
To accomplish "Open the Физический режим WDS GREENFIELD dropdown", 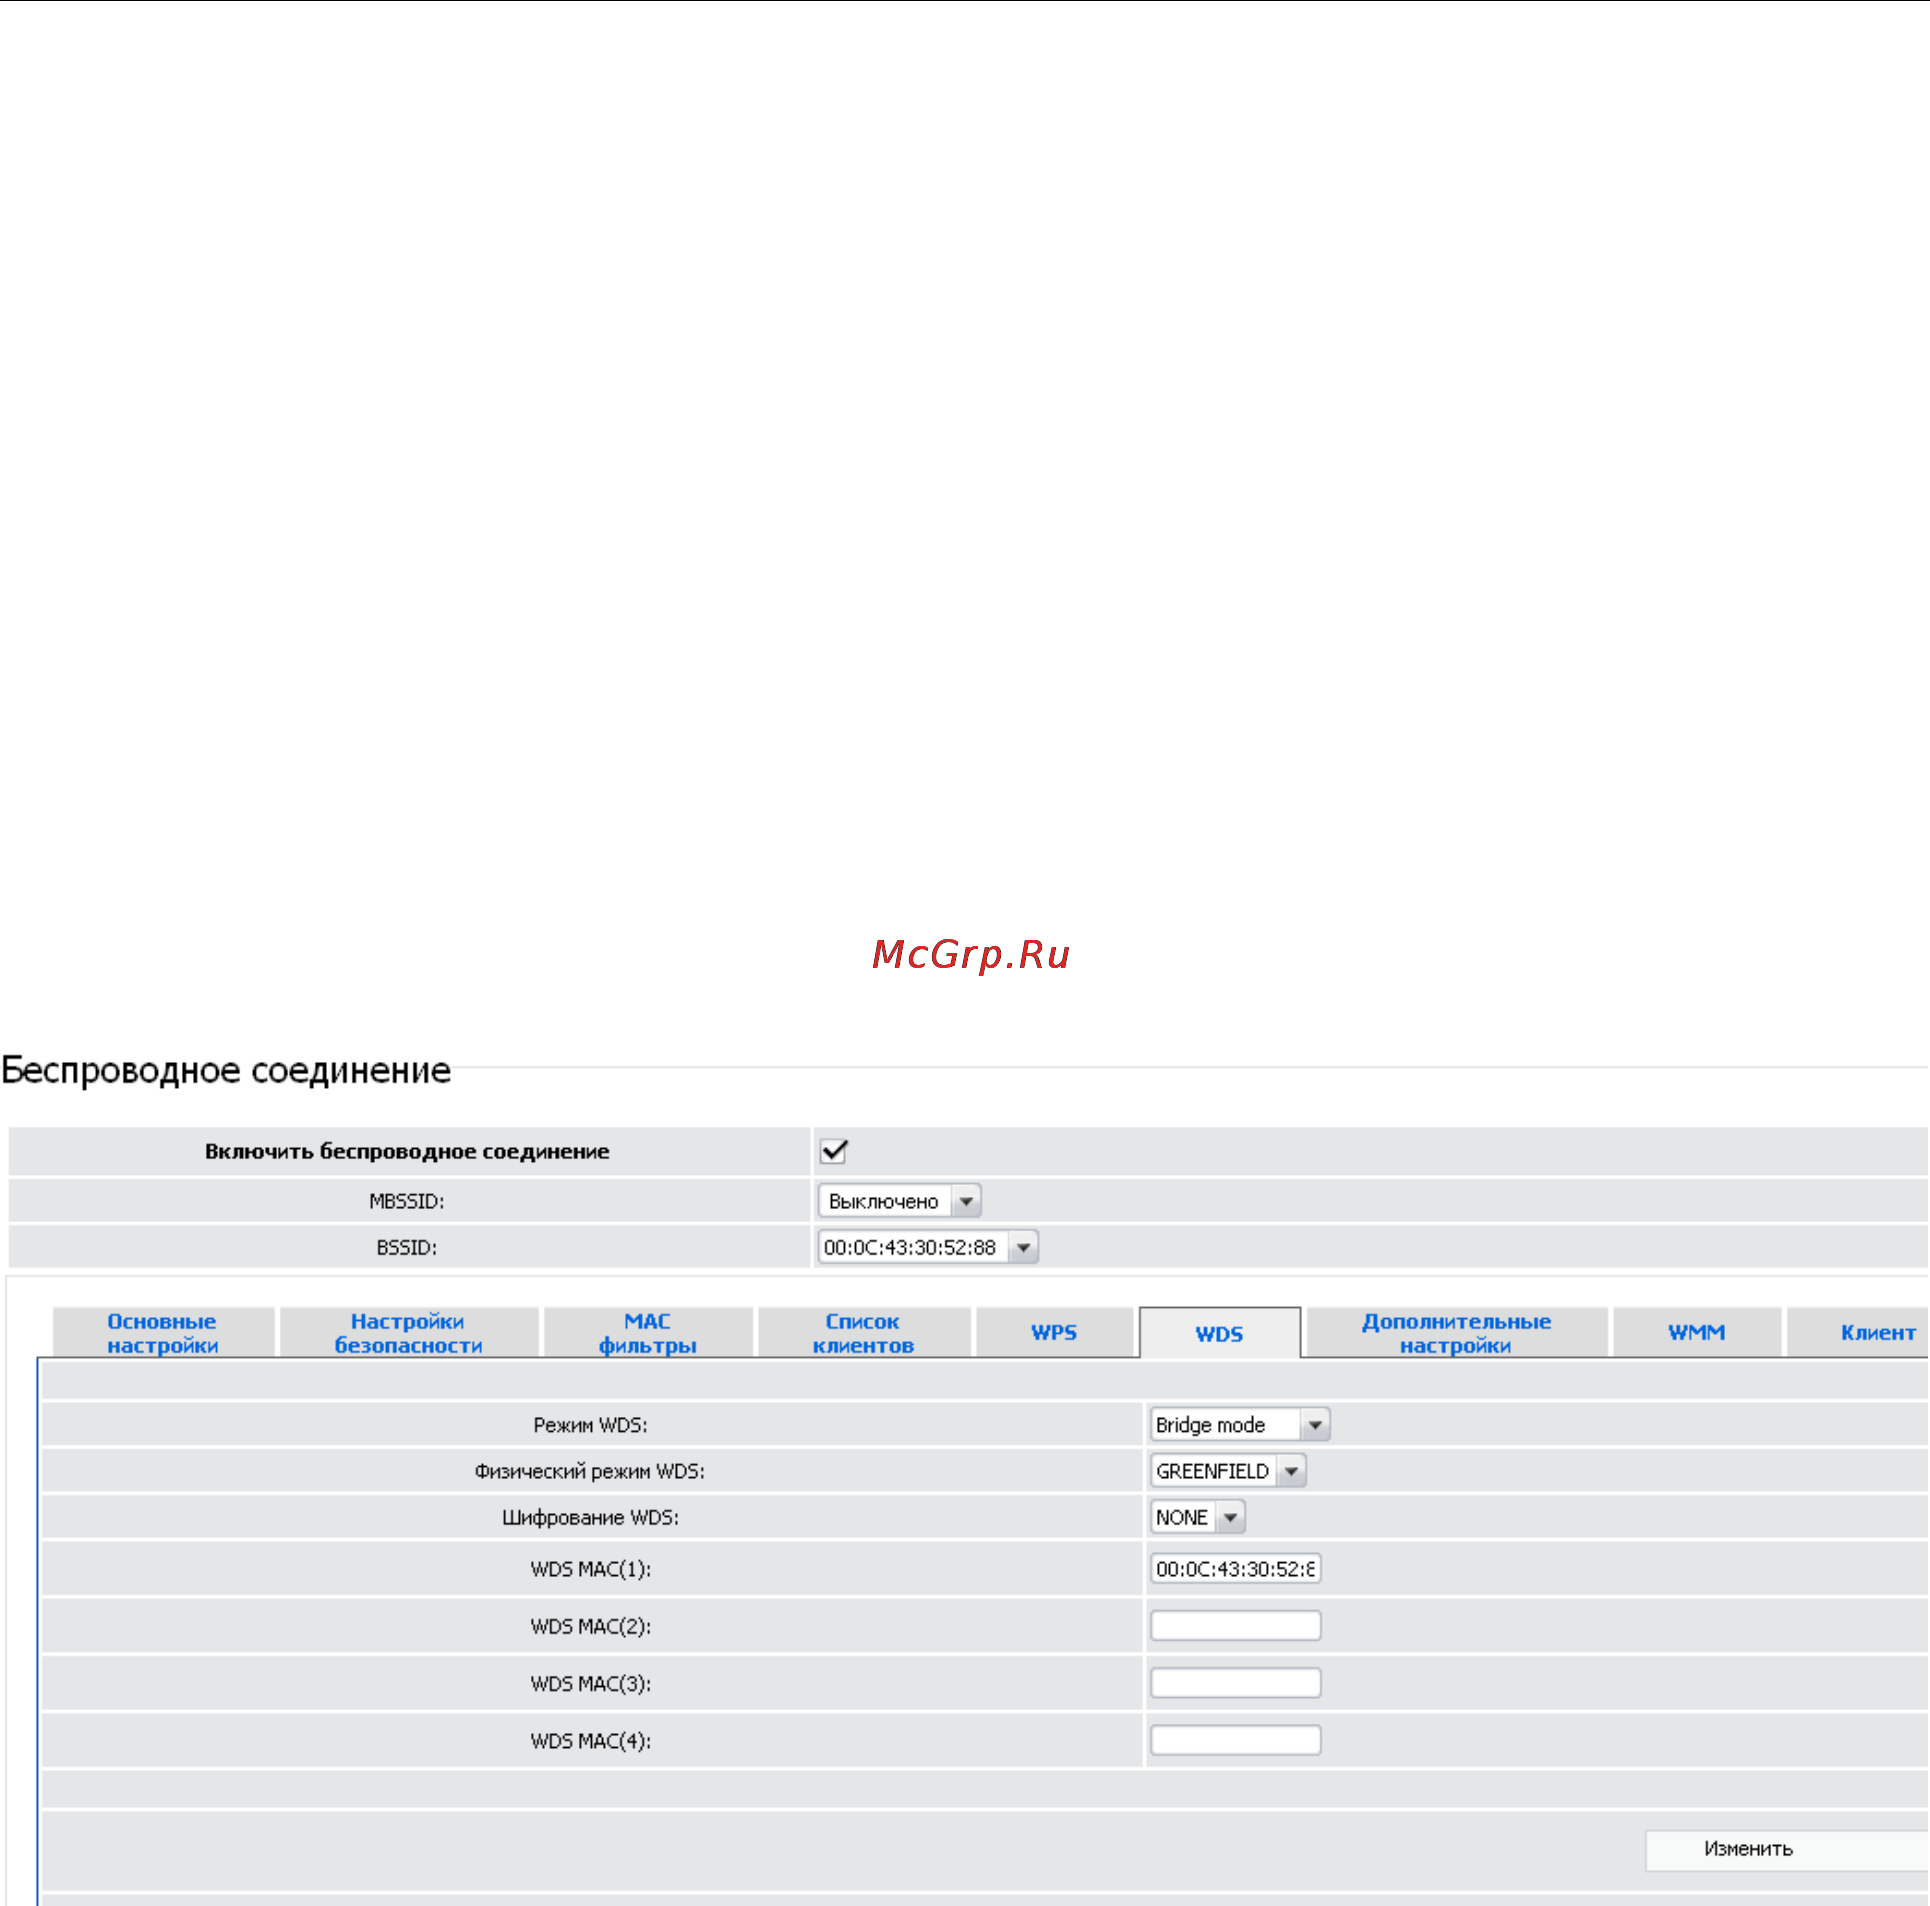I will click(1228, 1471).
